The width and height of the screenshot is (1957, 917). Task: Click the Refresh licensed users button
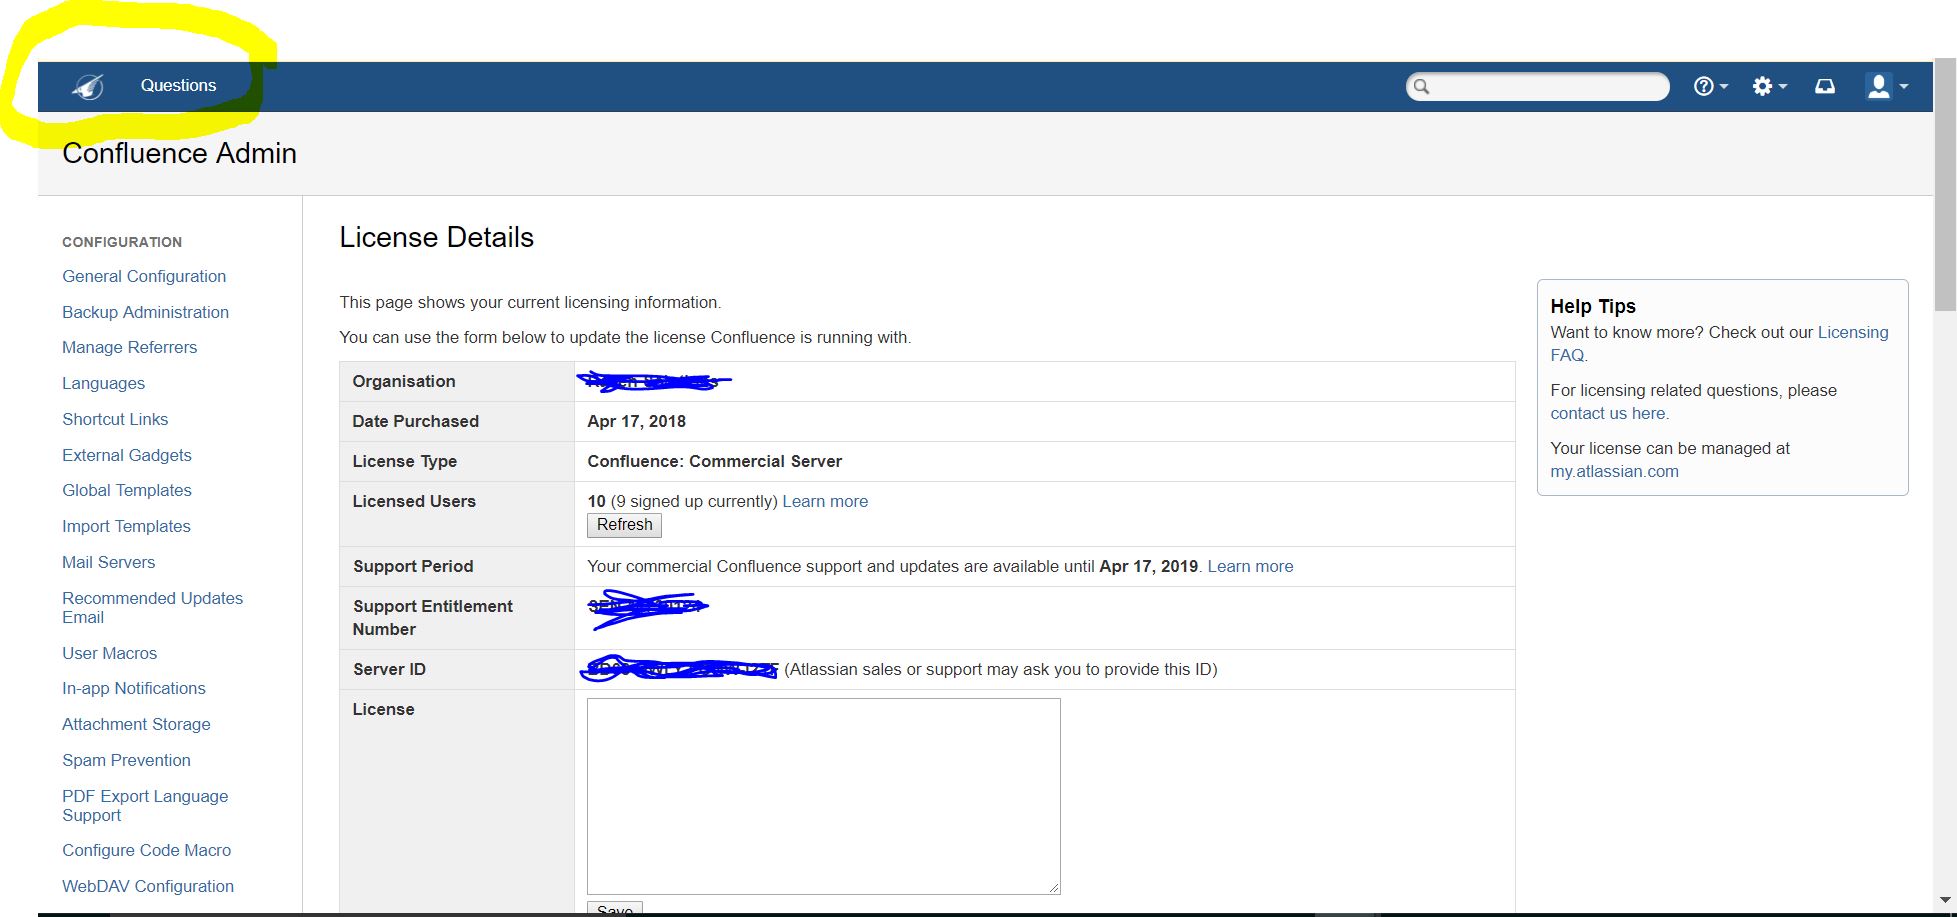pos(624,525)
